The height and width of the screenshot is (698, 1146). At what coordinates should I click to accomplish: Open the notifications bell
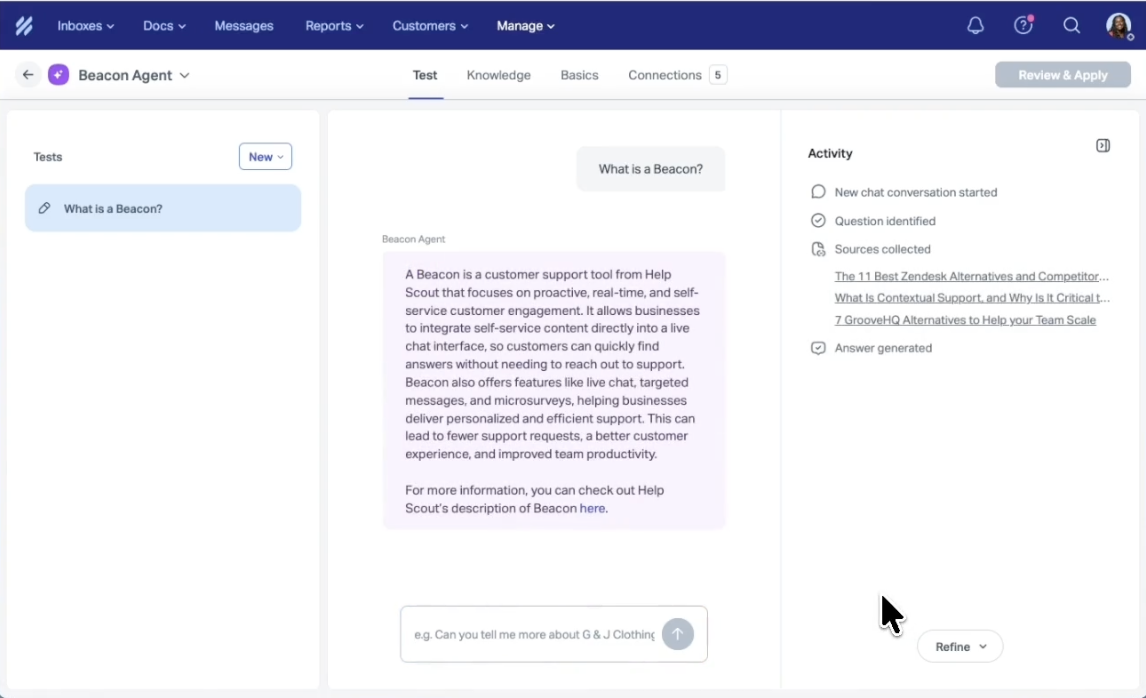coord(975,26)
